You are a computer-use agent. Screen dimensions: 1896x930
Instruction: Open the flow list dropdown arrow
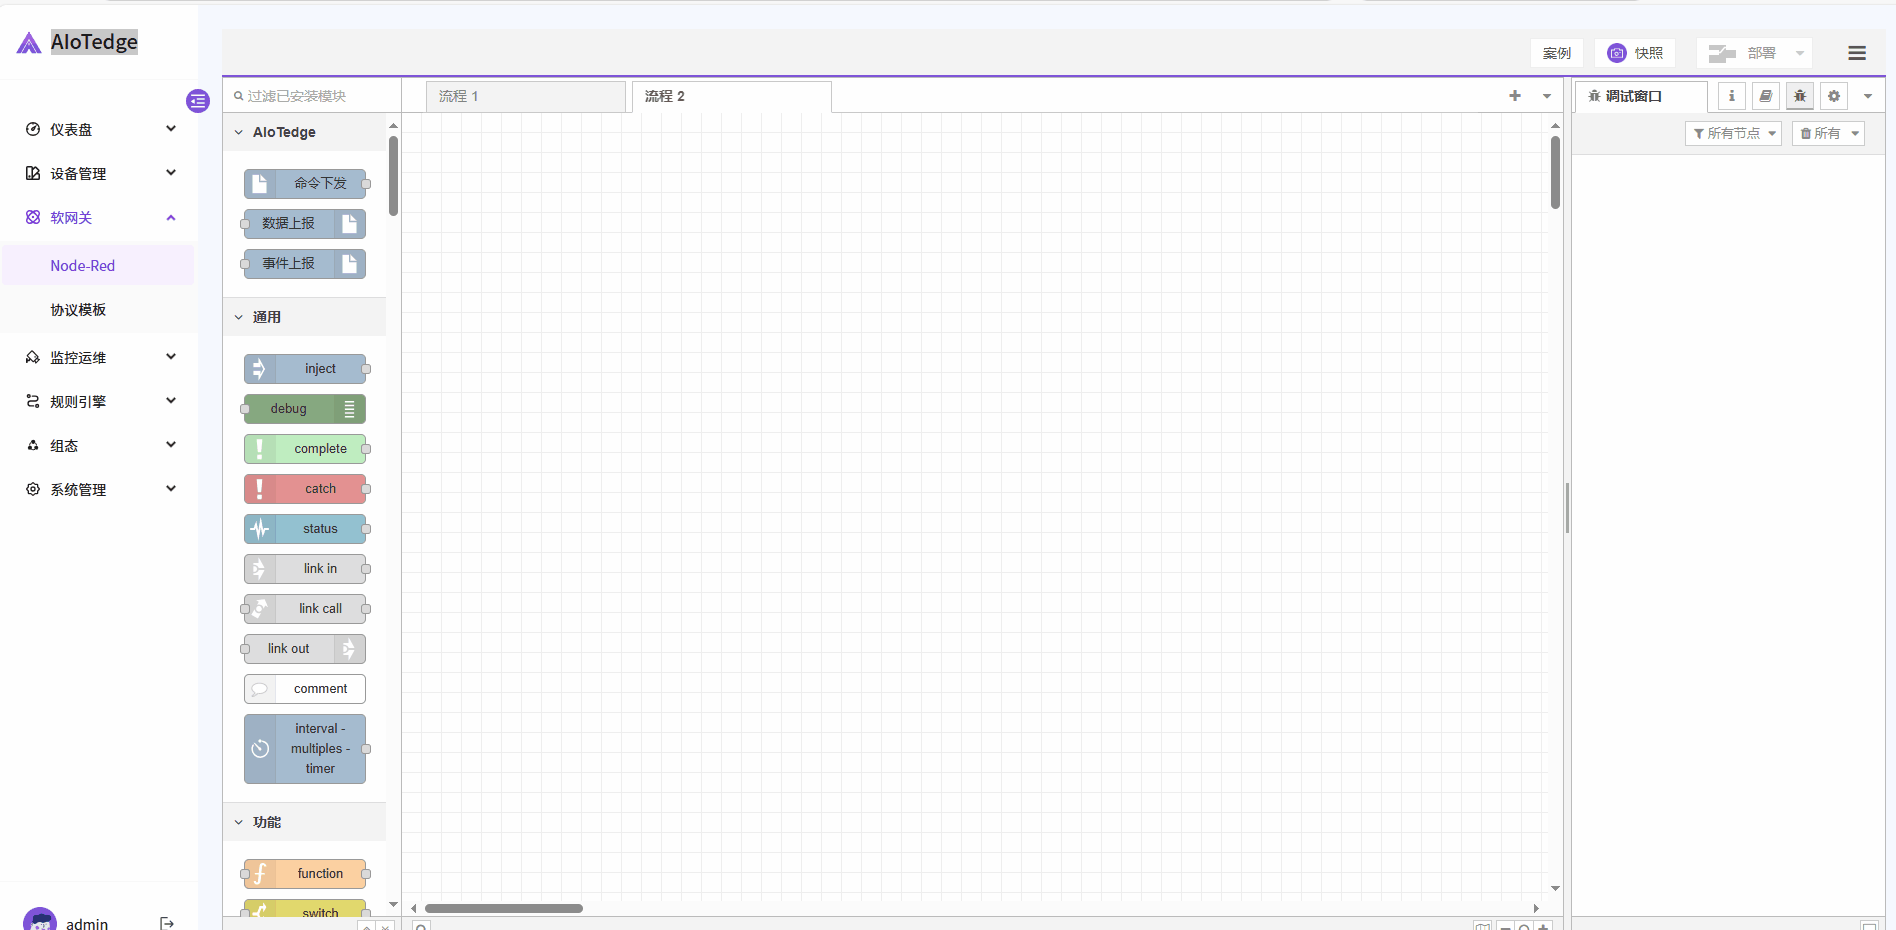tap(1547, 96)
